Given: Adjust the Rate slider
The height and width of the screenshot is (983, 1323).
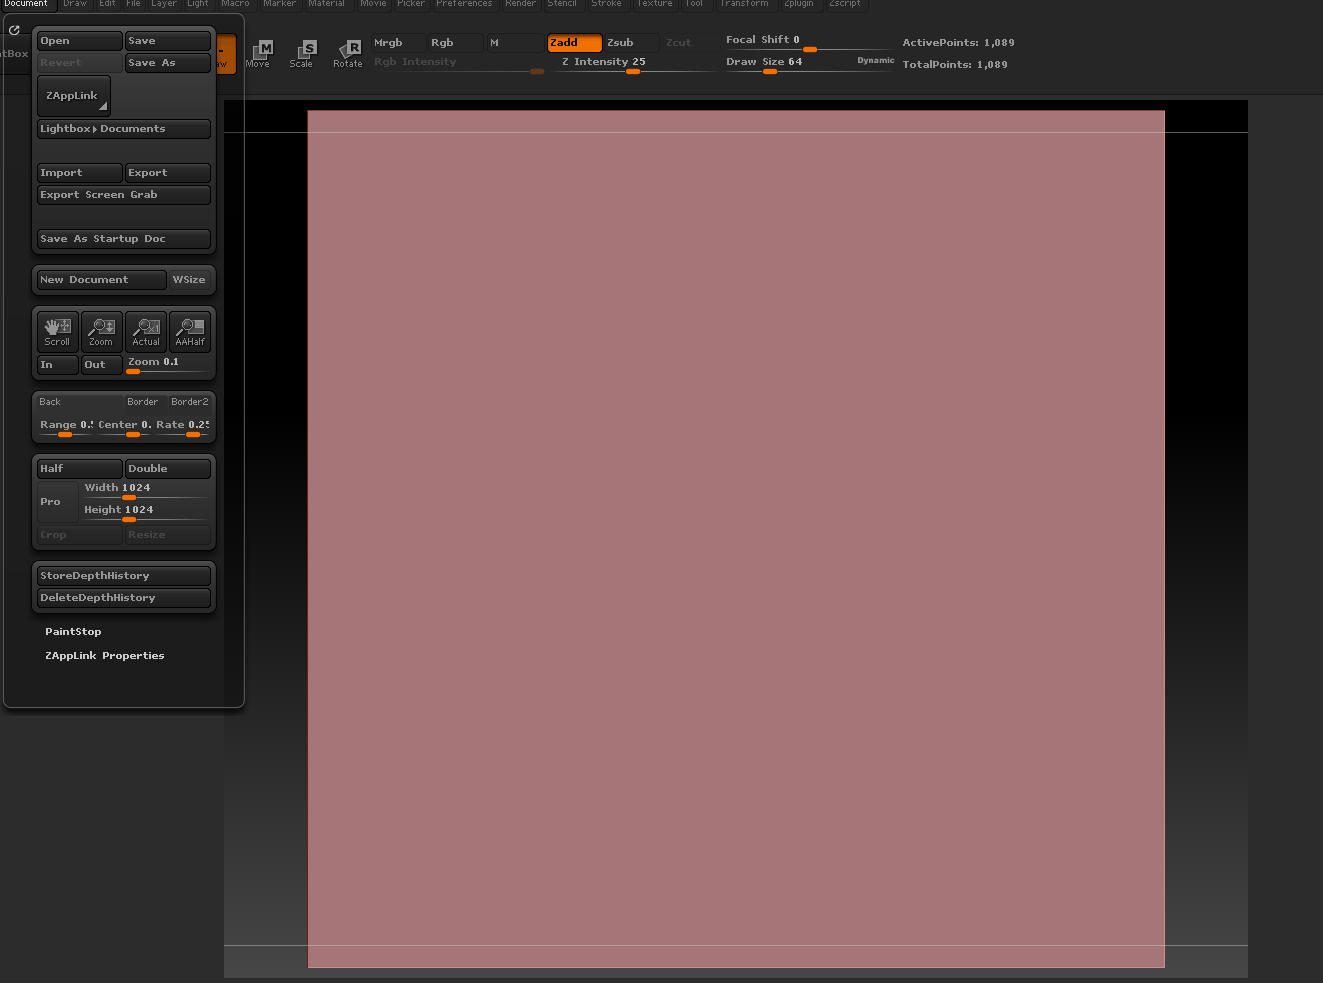Looking at the screenshot, I should point(182,427).
